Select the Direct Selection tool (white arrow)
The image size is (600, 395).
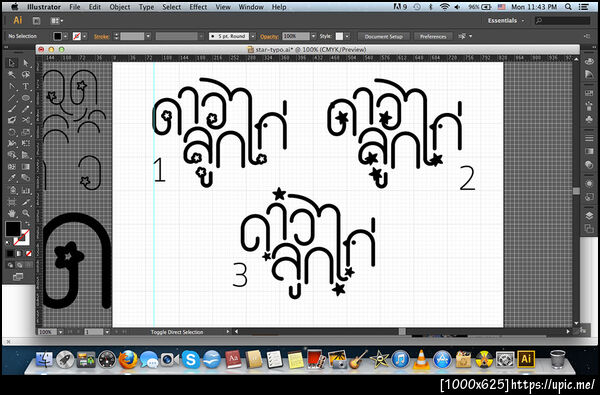26,63
